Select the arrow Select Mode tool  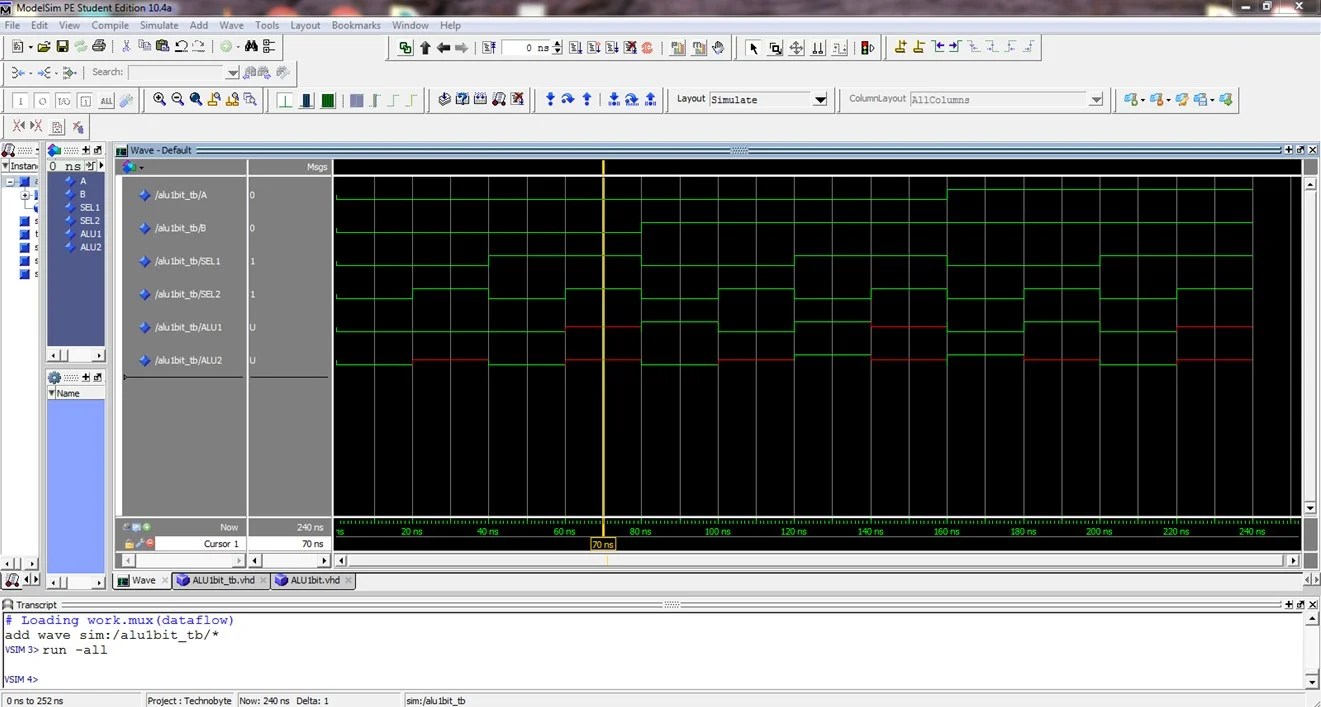(x=753, y=48)
